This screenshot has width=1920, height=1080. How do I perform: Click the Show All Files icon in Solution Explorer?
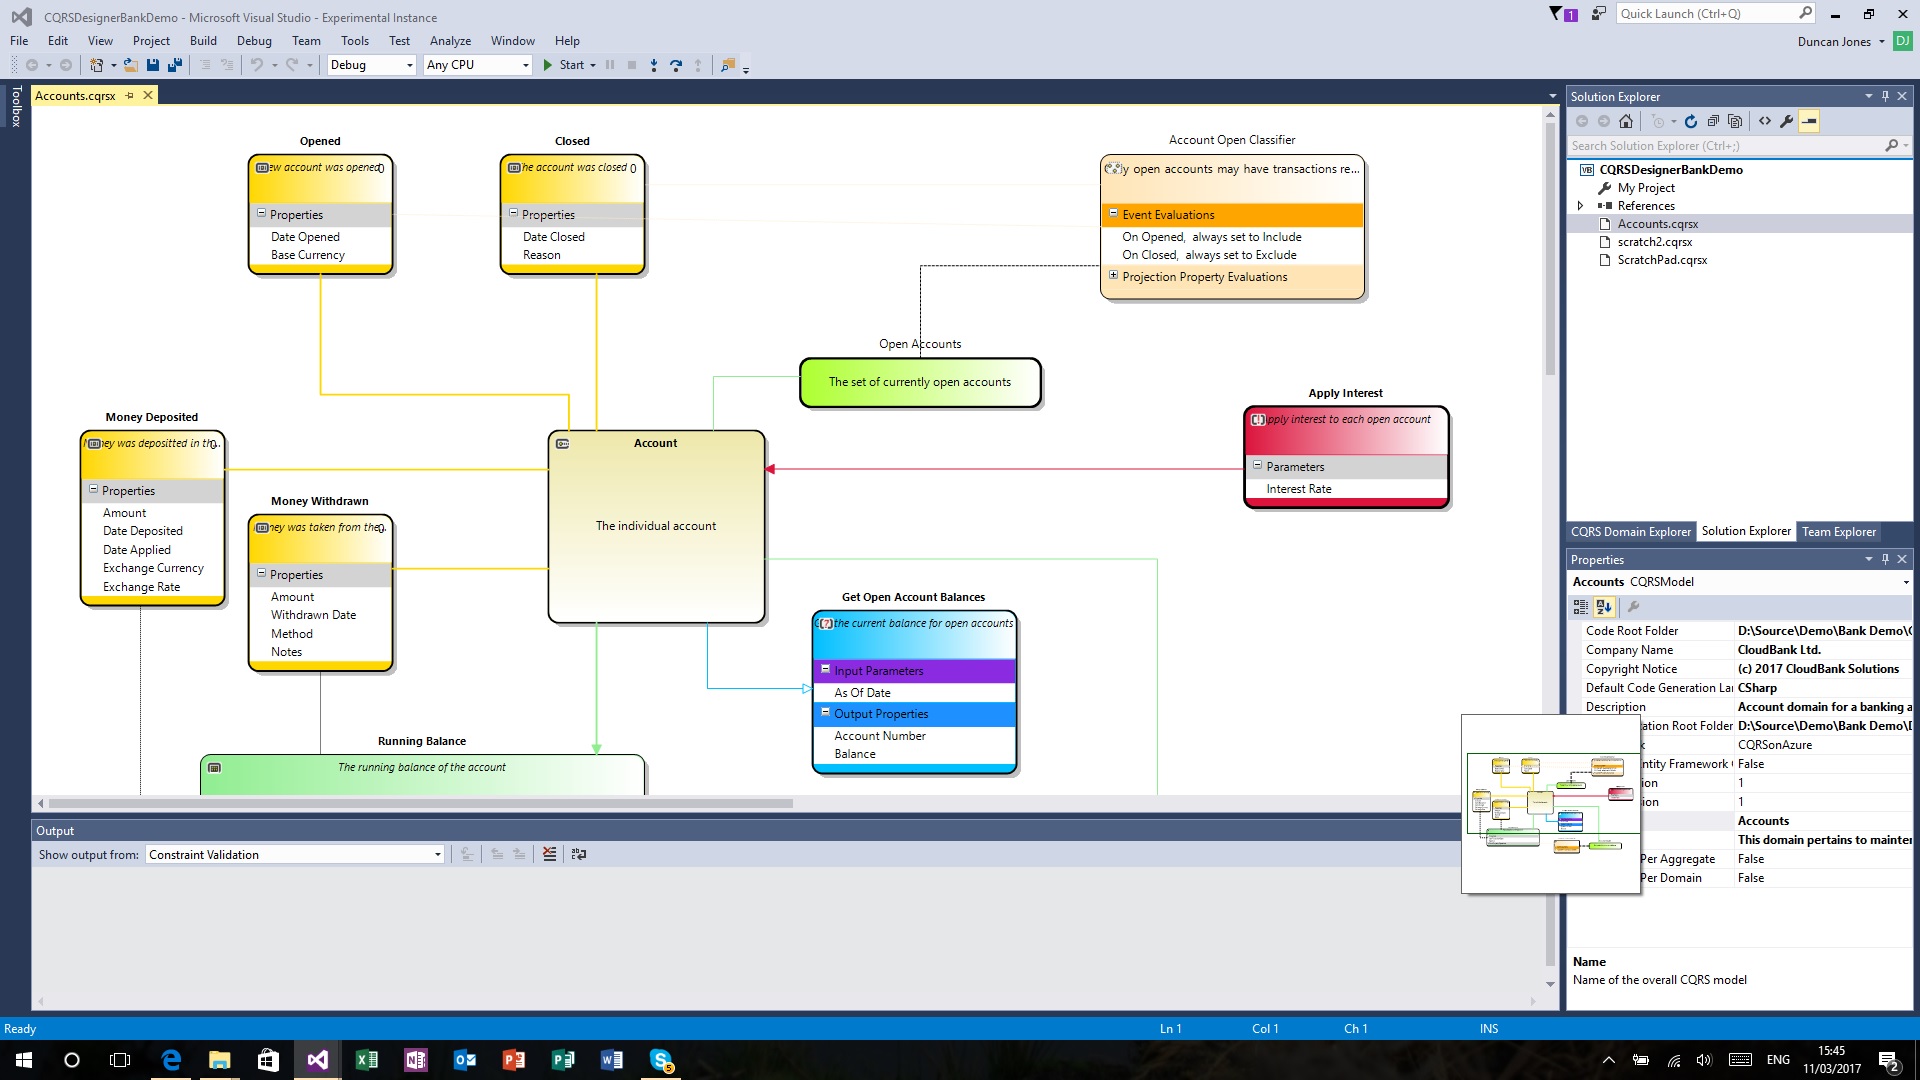[1735, 121]
